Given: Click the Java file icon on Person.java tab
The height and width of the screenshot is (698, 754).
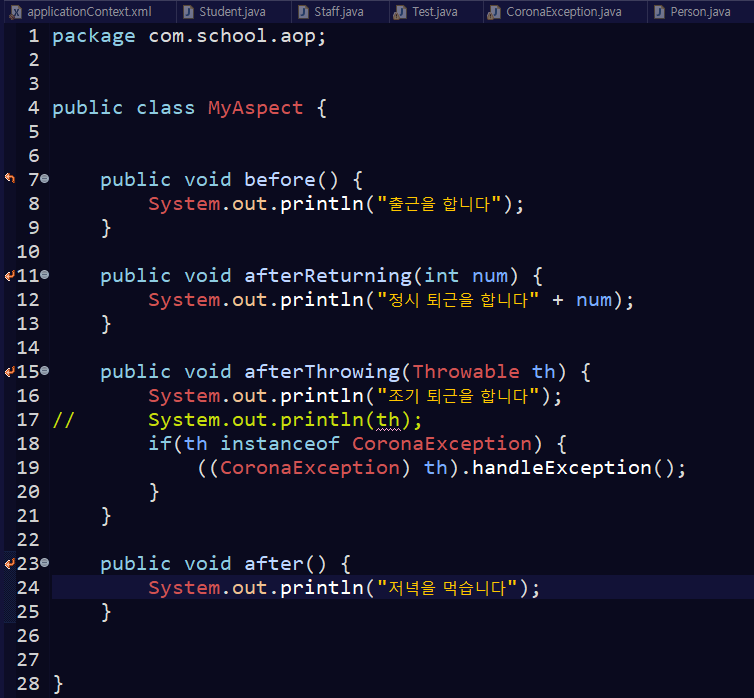Looking at the screenshot, I should pos(659,12).
